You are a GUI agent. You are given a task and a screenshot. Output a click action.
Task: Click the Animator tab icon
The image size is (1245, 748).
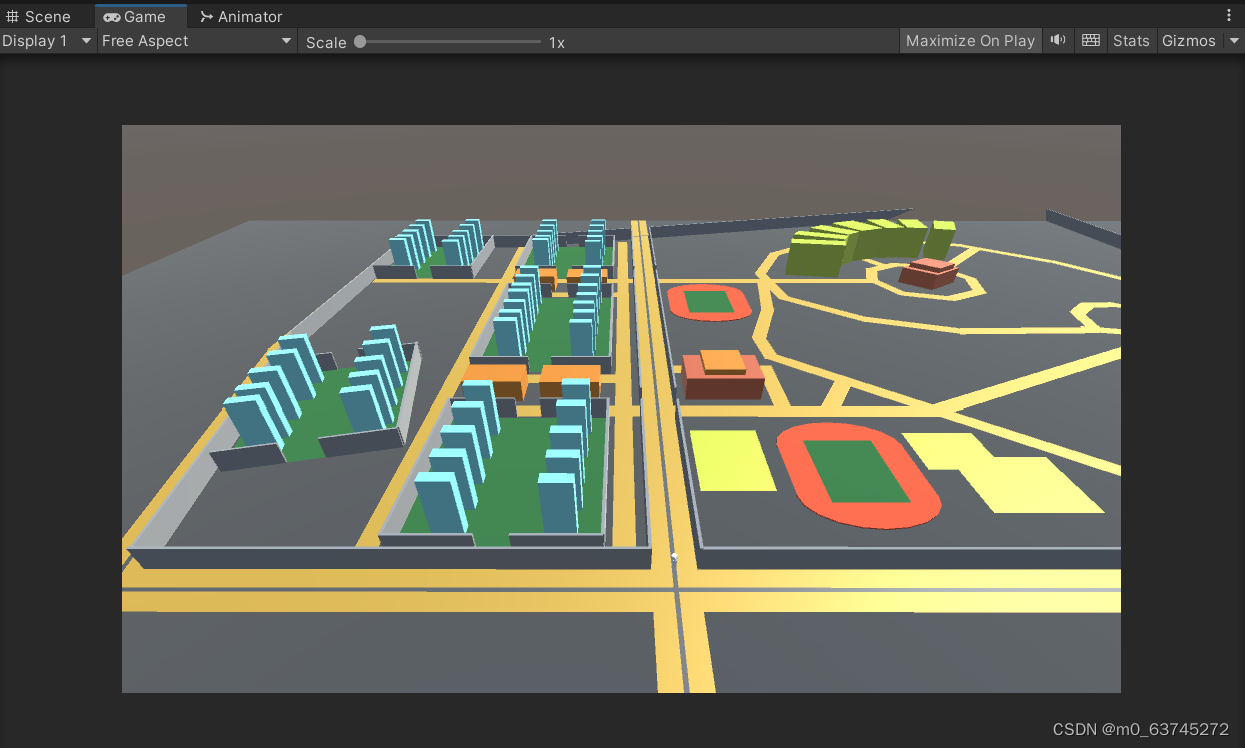coord(206,17)
